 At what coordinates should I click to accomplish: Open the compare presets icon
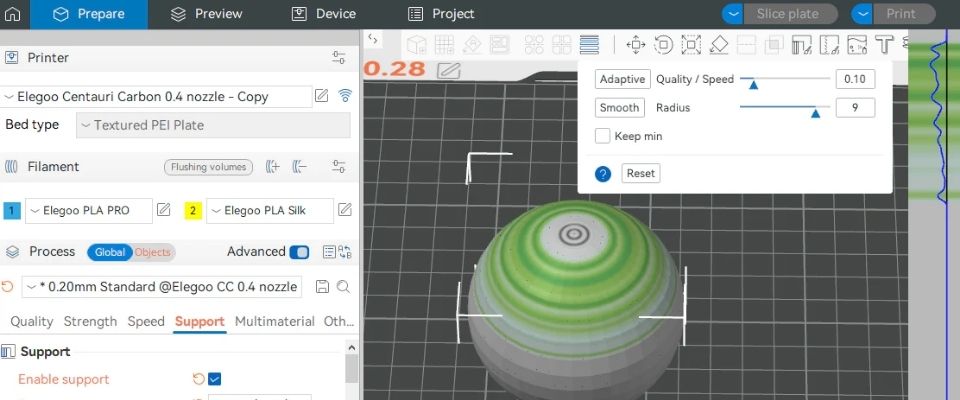pyautogui.click(x=345, y=252)
